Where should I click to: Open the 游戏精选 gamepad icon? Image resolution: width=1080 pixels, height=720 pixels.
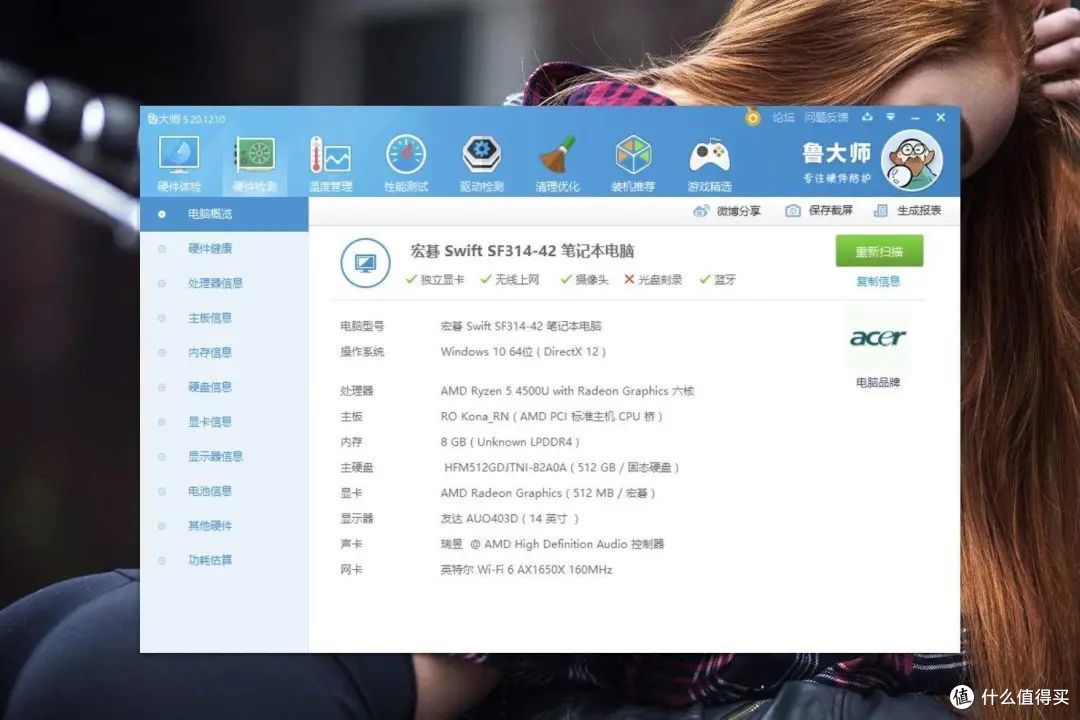[x=709, y=164]
